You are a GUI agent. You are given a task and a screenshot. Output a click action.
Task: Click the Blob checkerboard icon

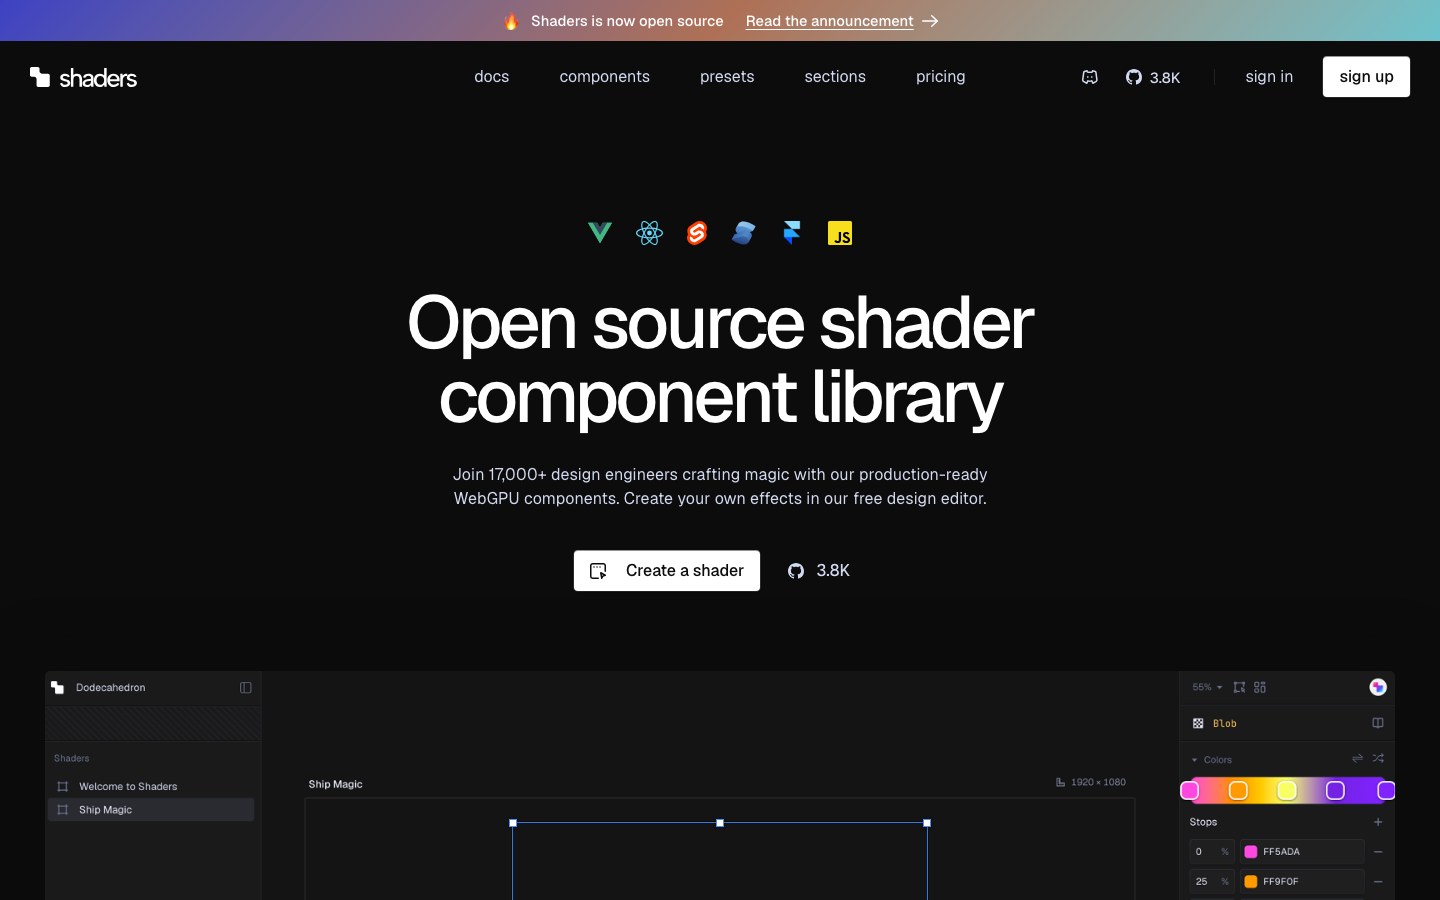[1198, 723]
